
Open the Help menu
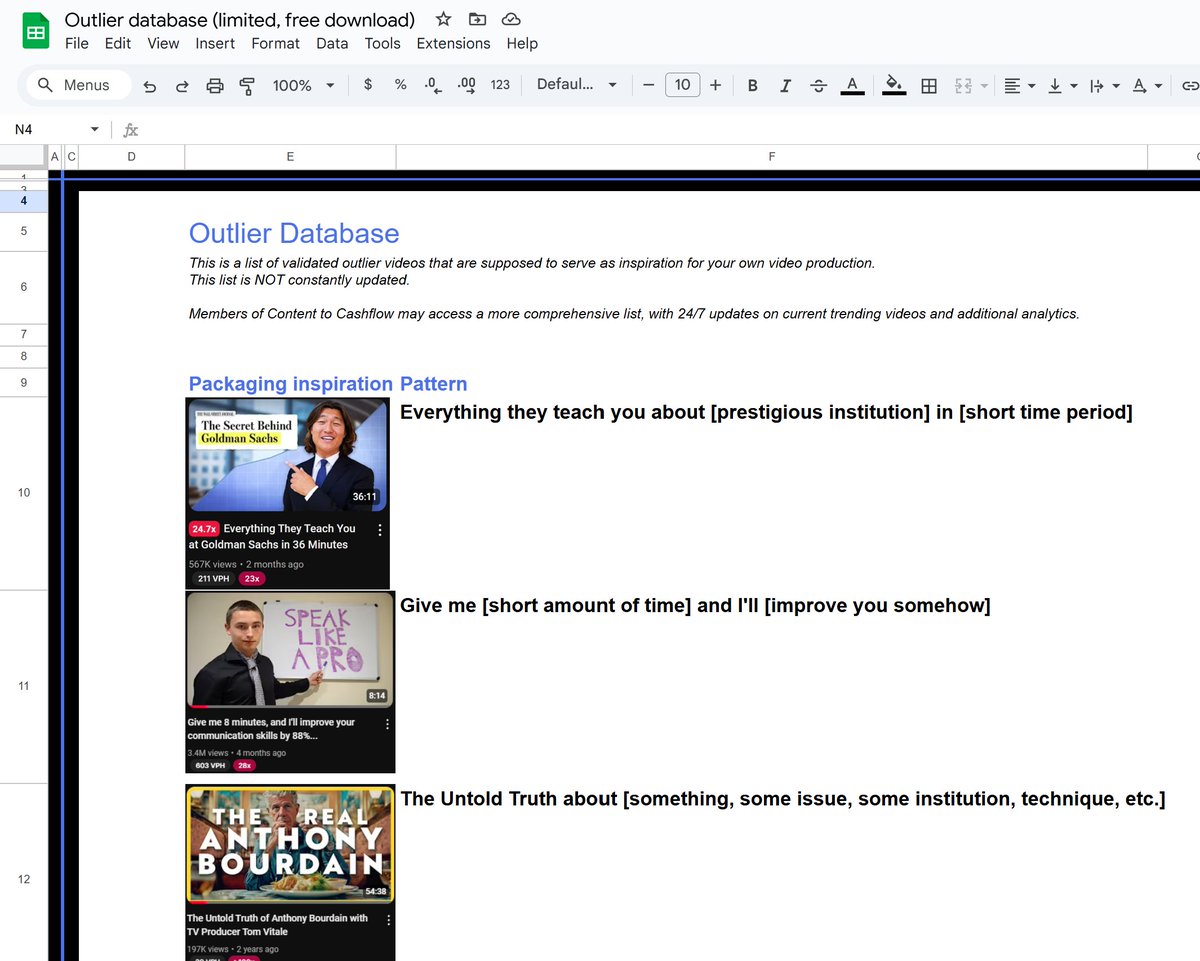pyautogui.click(x=522, y=43)
